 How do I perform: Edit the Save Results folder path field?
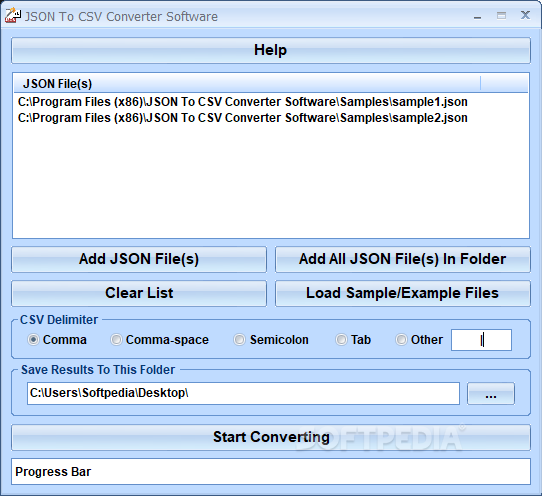[243, 393]
